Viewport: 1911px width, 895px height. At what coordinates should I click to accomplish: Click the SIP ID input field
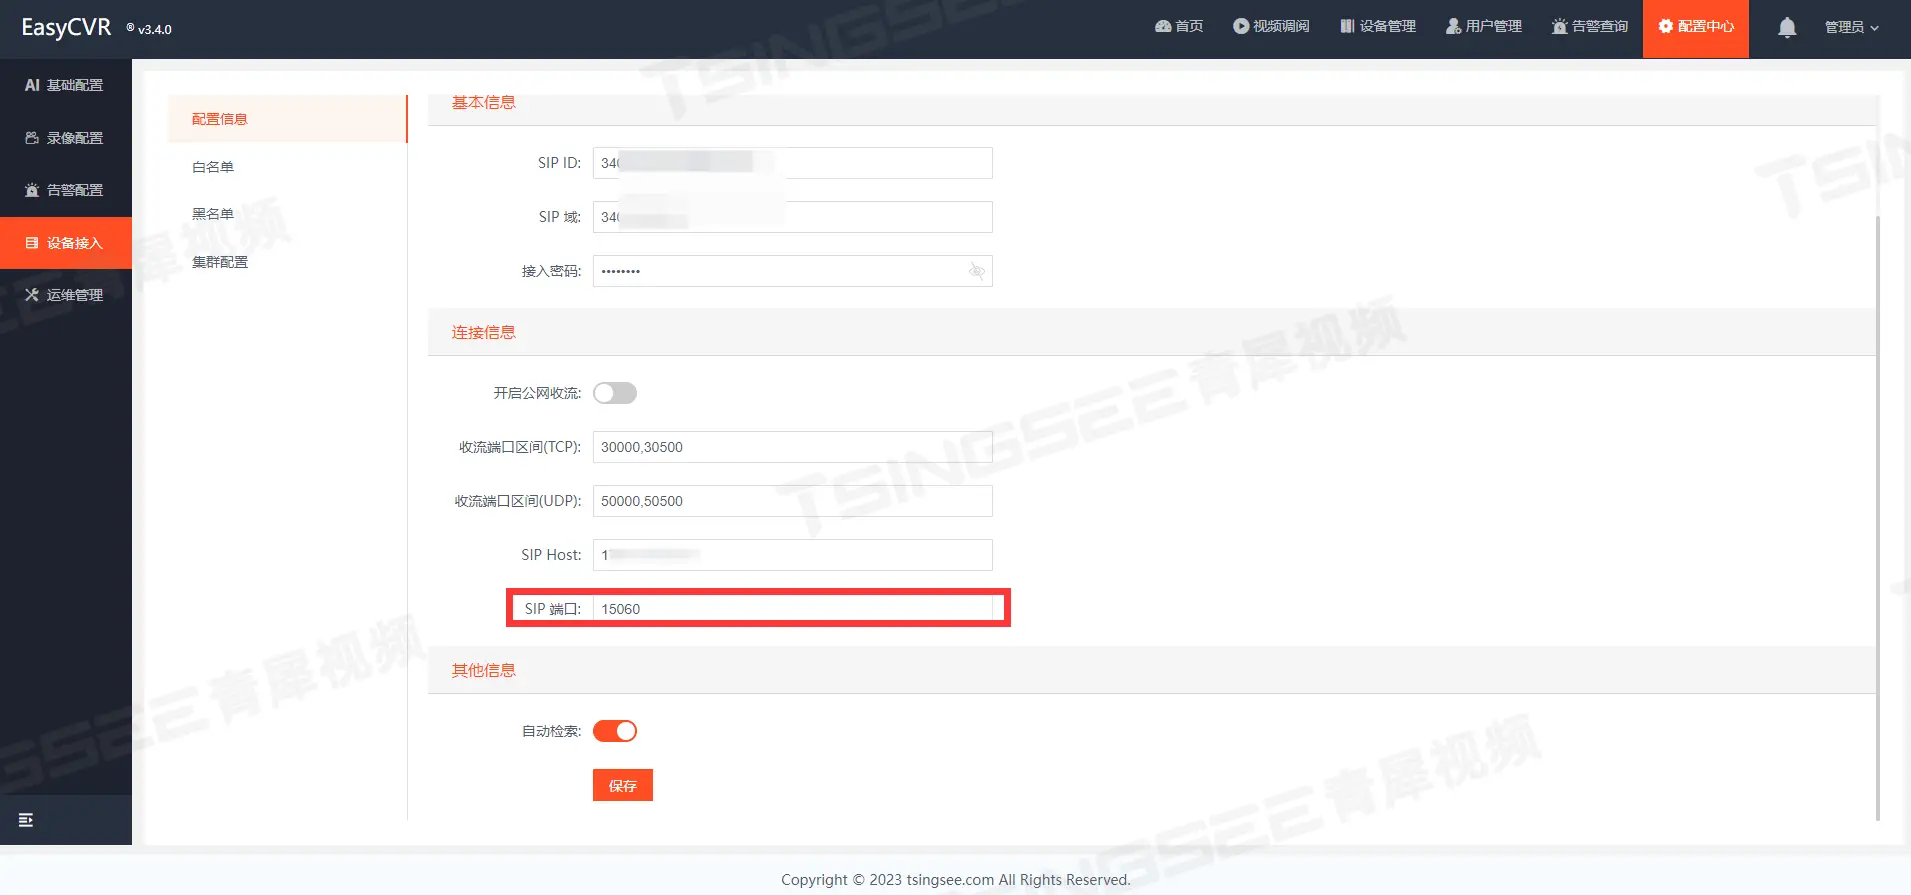coord(793,163)
